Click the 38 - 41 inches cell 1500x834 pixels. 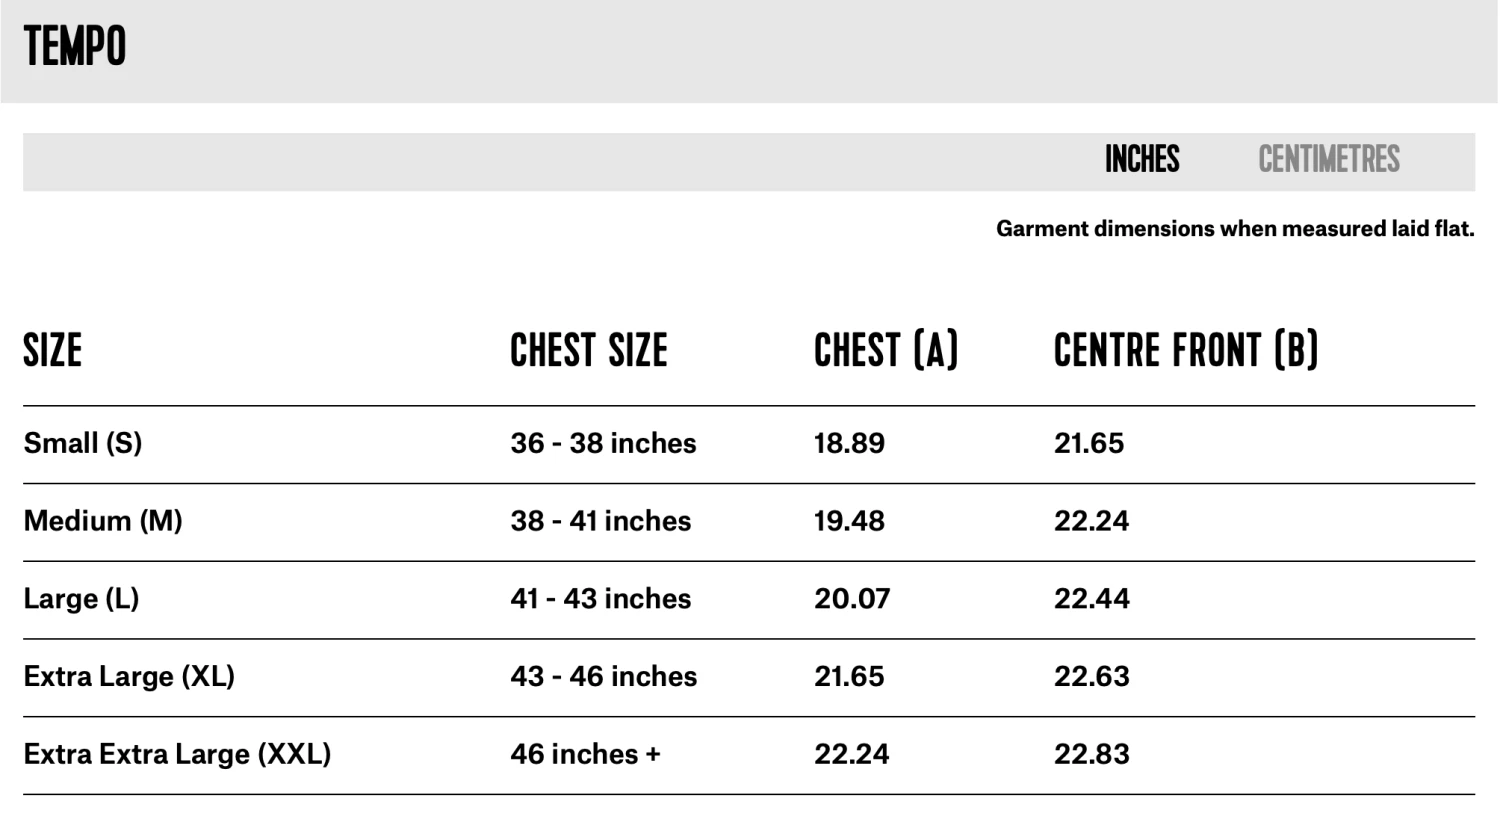point(600,521)
